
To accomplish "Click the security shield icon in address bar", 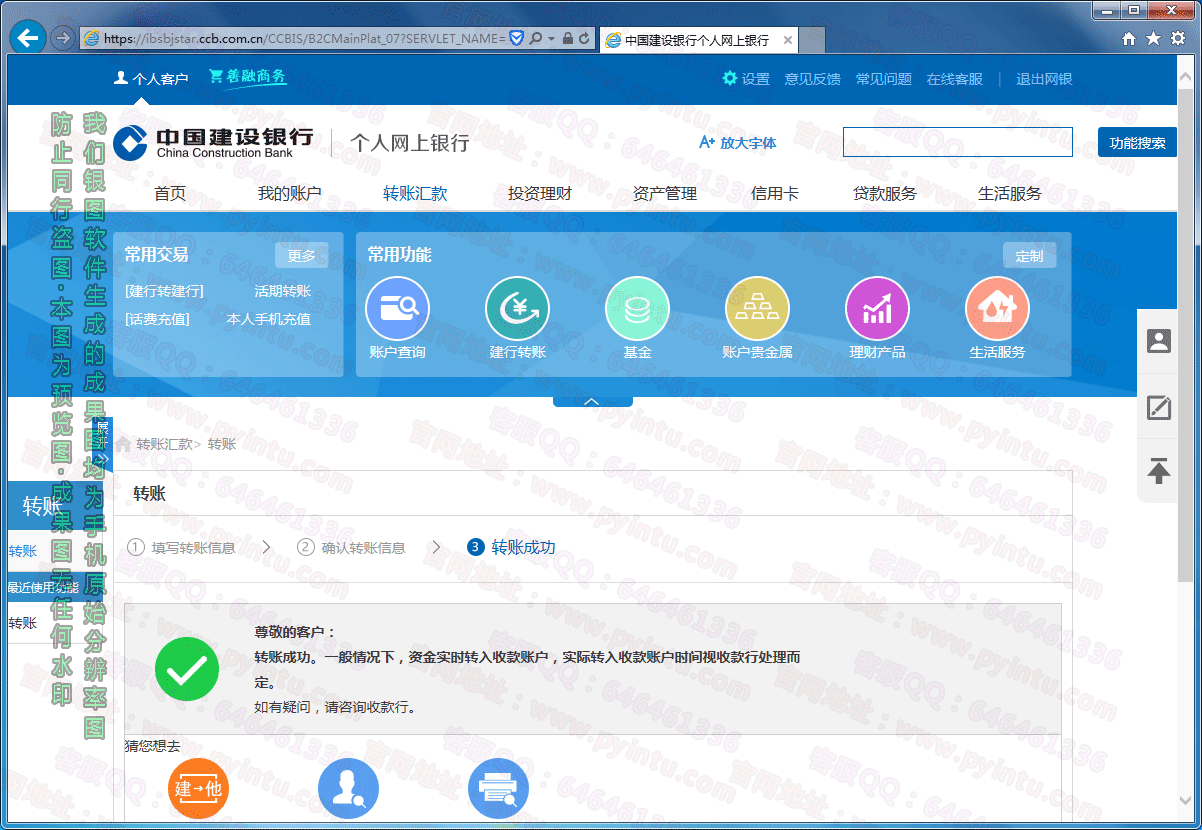I will point(516,39).
